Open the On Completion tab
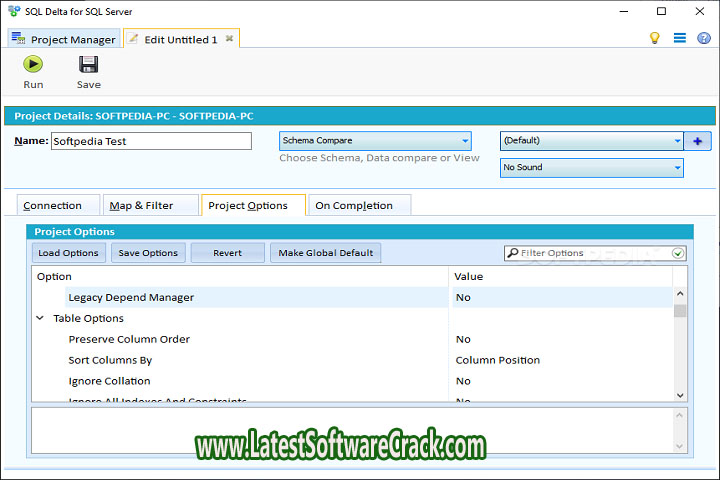720x480 pixels. click(x=354, y=205)
